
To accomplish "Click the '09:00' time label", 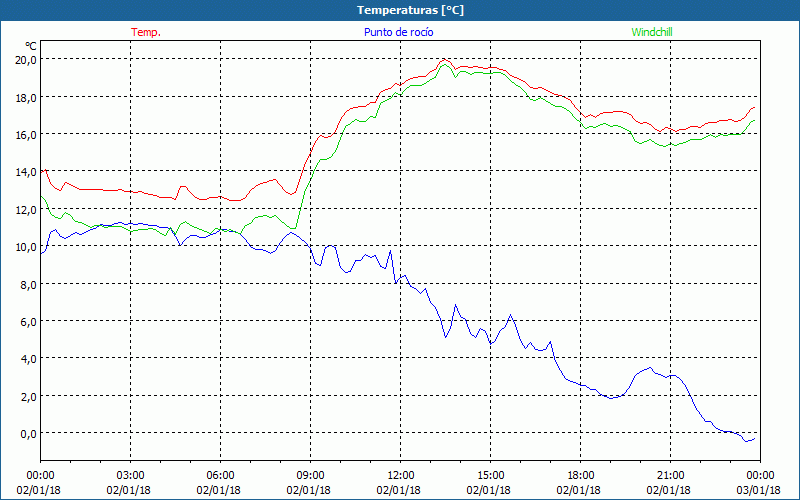I will tap(310, 476).
